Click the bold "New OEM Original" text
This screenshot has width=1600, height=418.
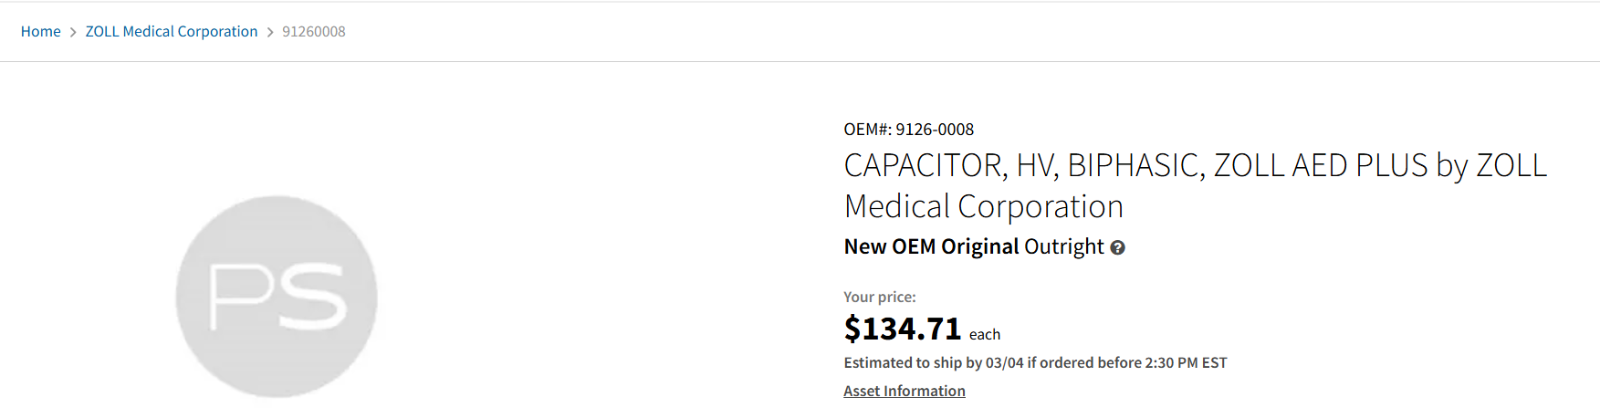(x=931, y=247)
